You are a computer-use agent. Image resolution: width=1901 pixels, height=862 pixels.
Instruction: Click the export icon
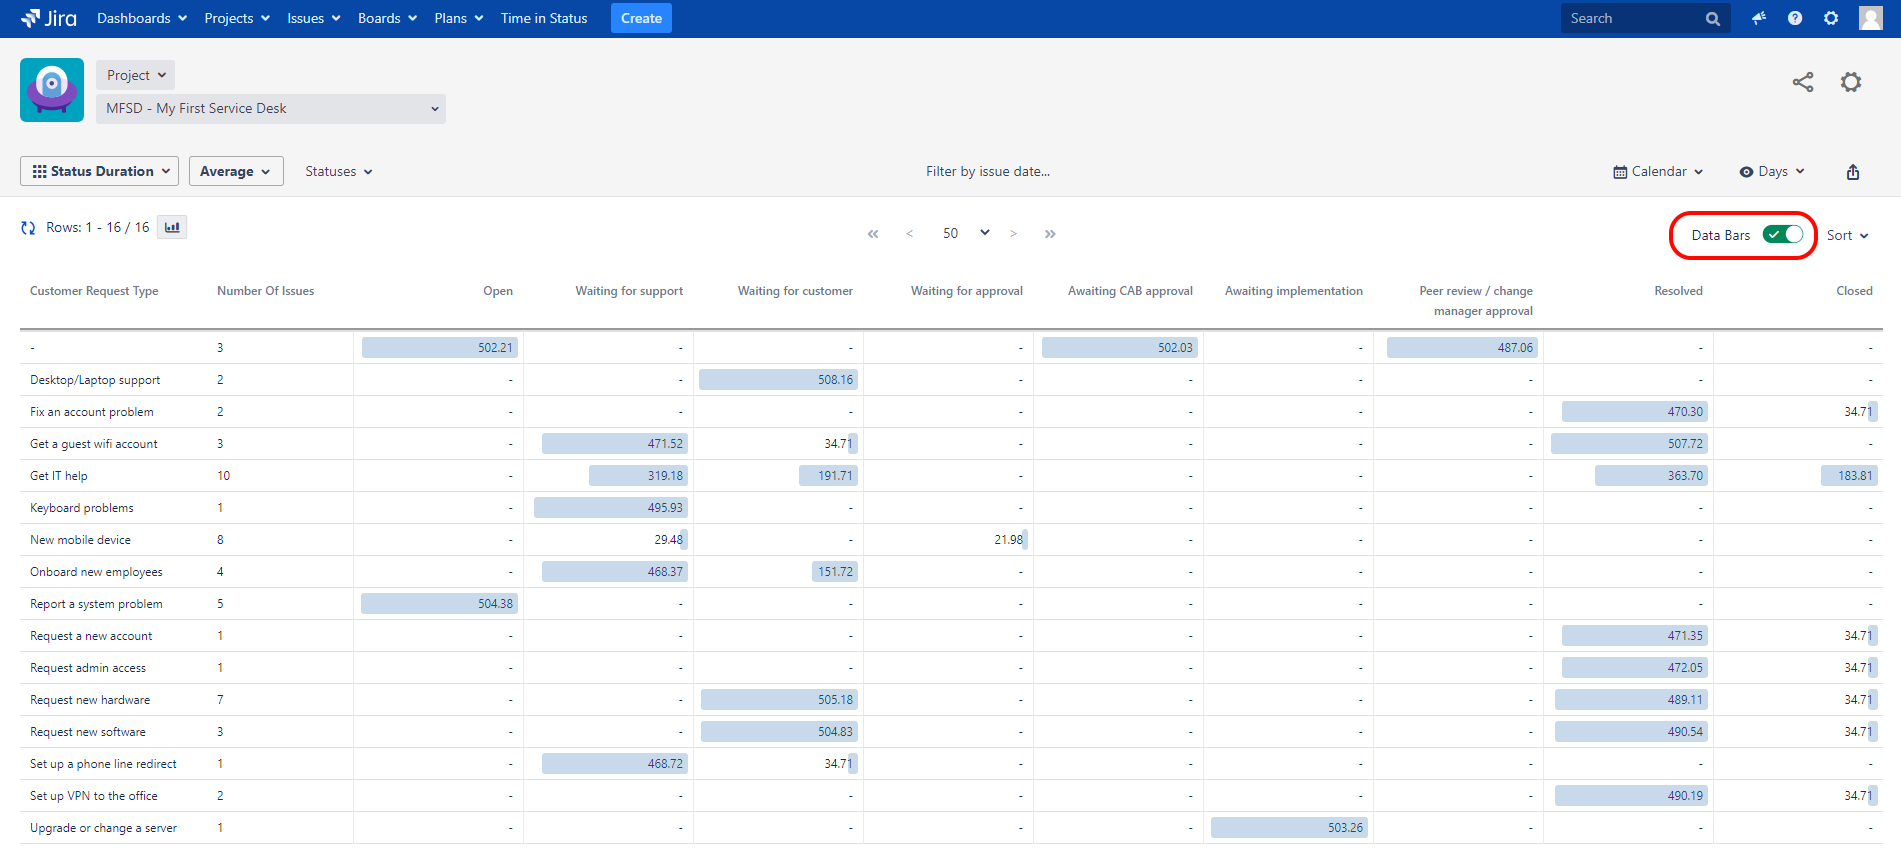1852,172
